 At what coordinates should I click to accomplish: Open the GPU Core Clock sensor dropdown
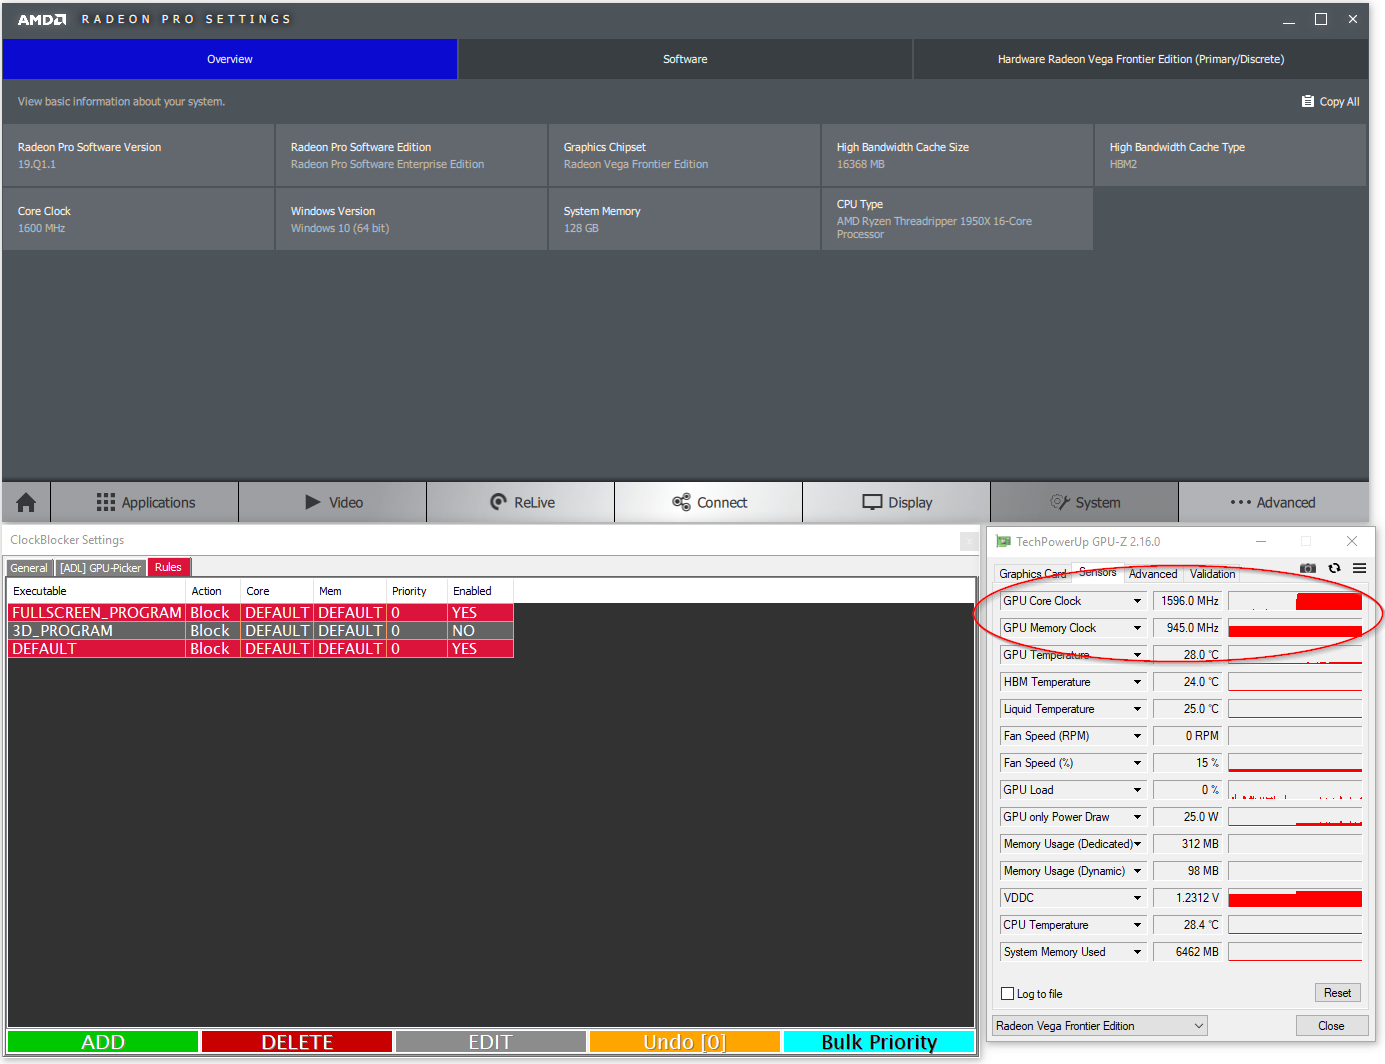point(1139,600)
